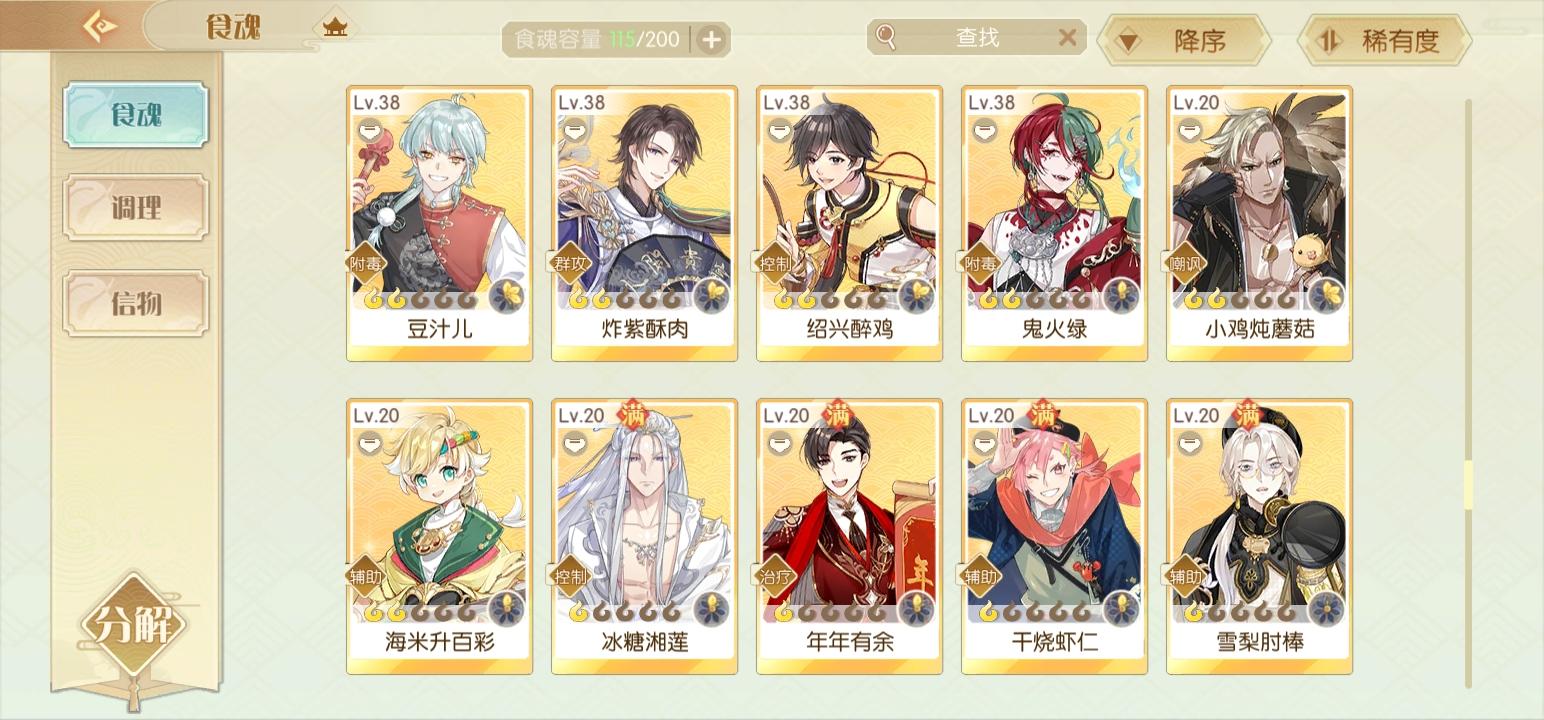Viewport: 1544px width, 720px height.
Task: Click the vertical scrollbar thumb
Action: click(1468, 485)
